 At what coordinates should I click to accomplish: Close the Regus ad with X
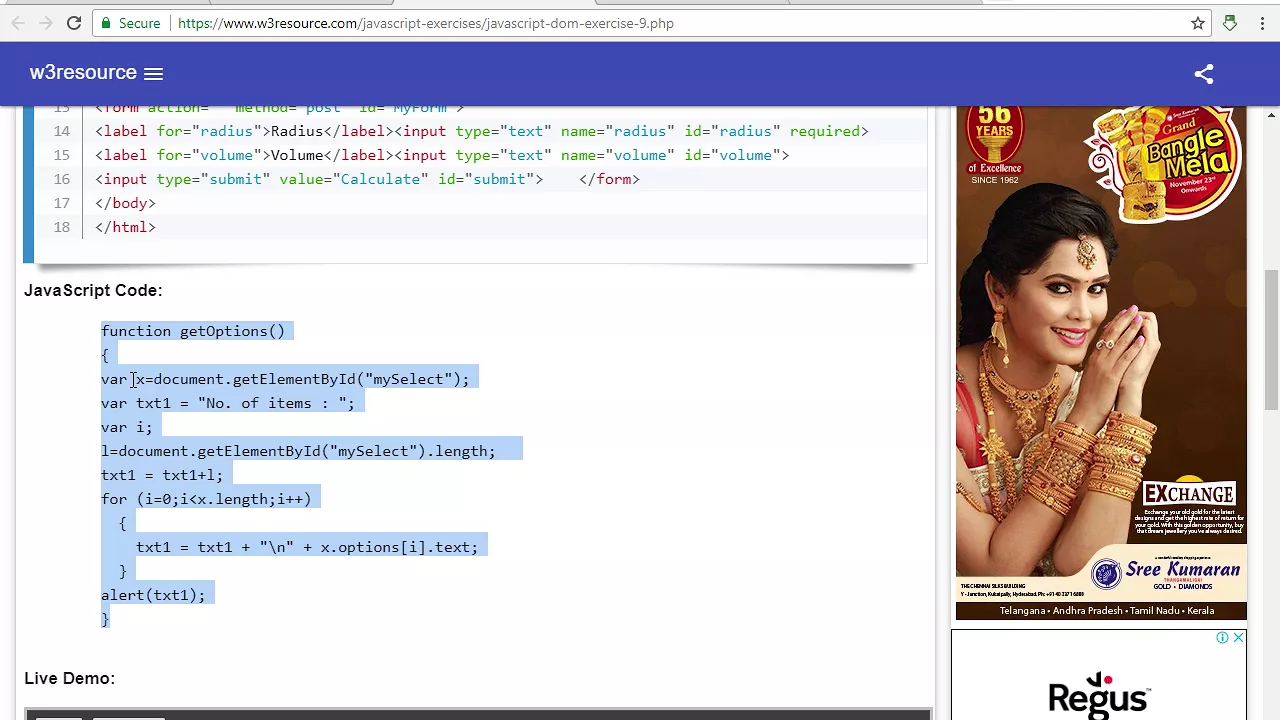(1238, 637)
